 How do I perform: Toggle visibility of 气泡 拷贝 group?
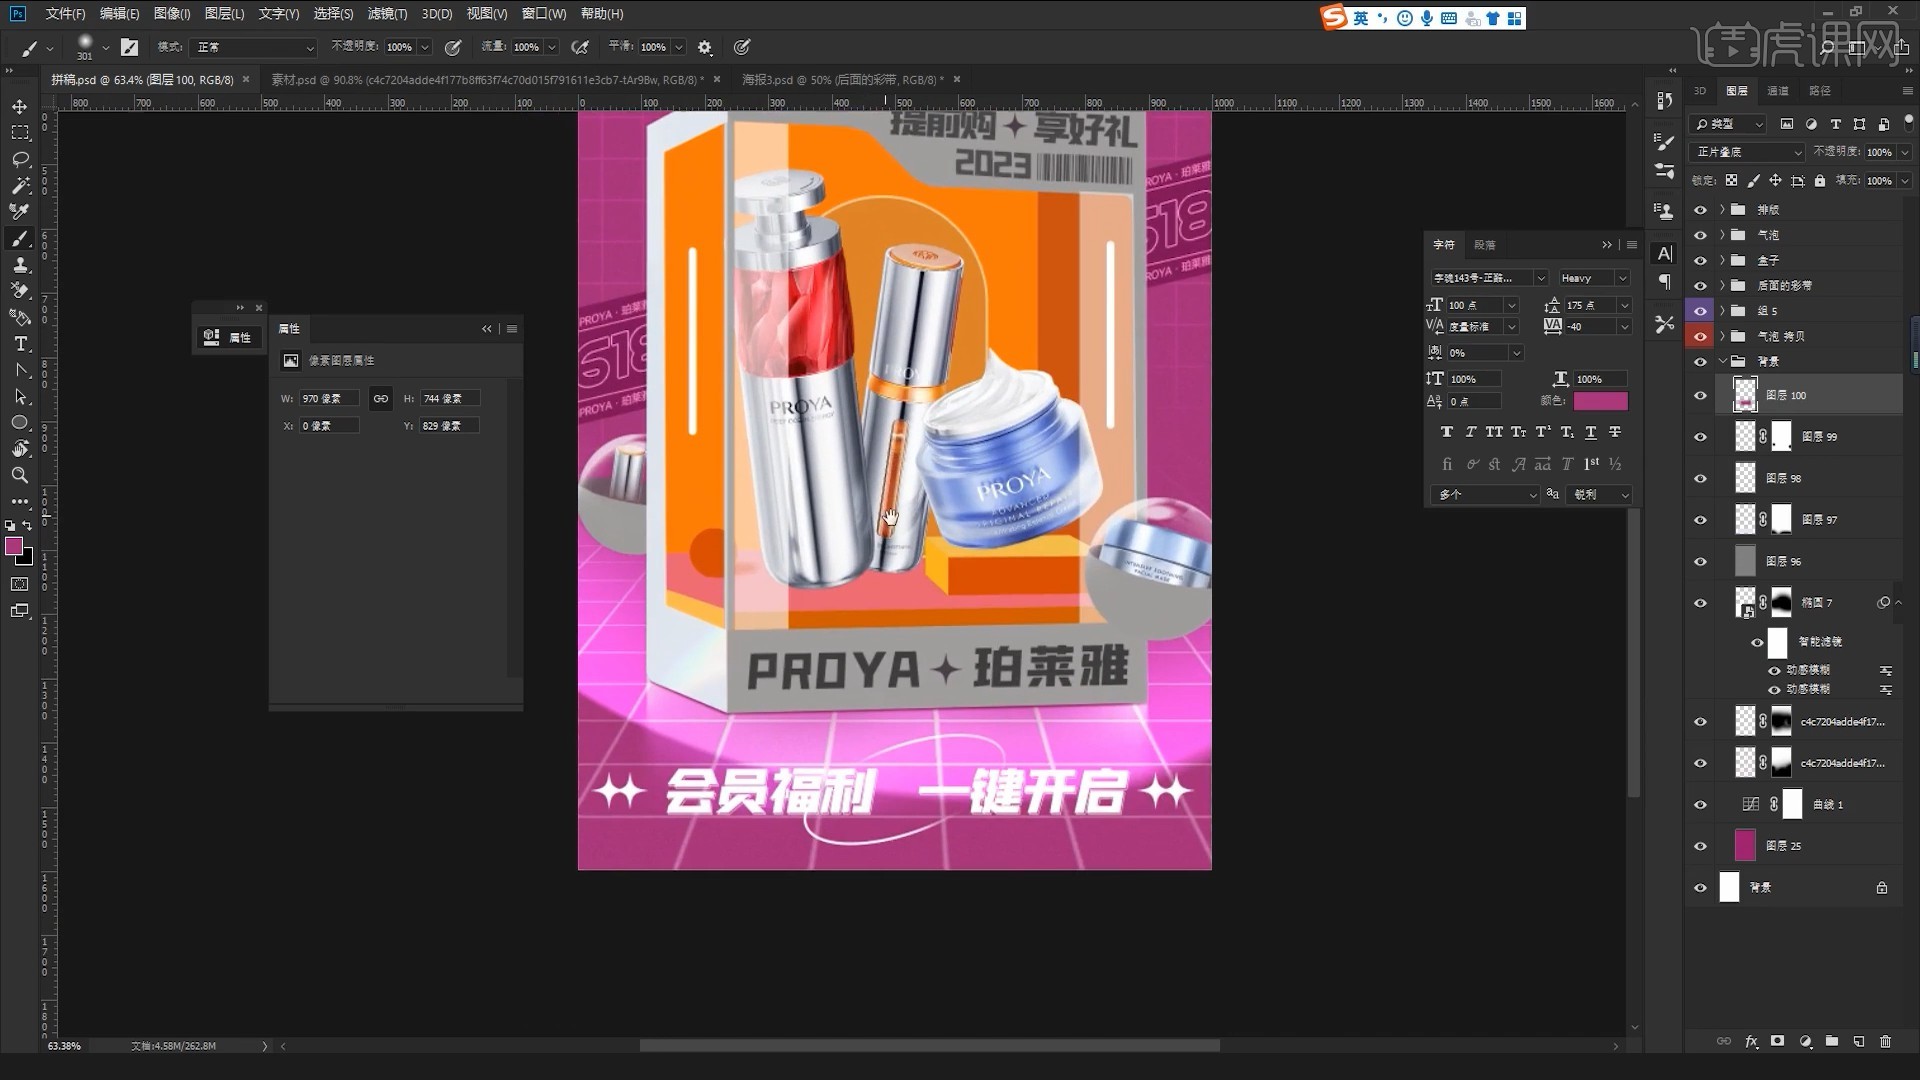tap(1700, 336)
